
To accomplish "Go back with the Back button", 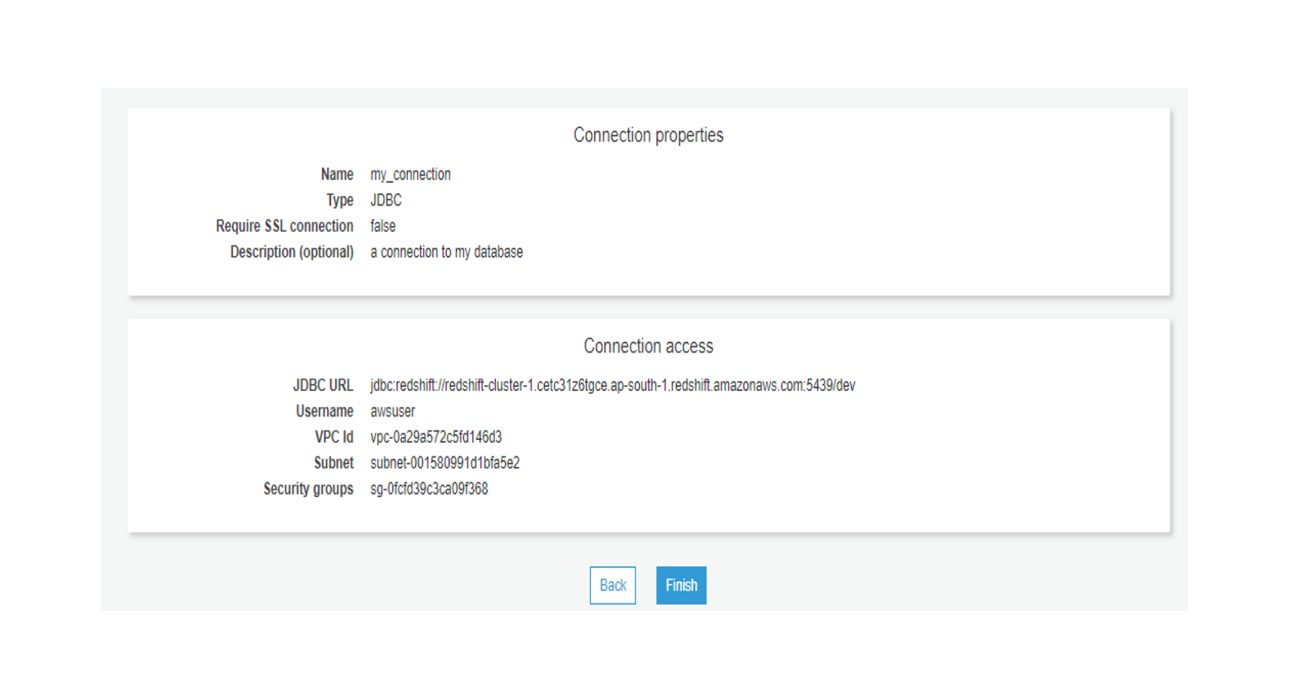I will tap(613, 585).
